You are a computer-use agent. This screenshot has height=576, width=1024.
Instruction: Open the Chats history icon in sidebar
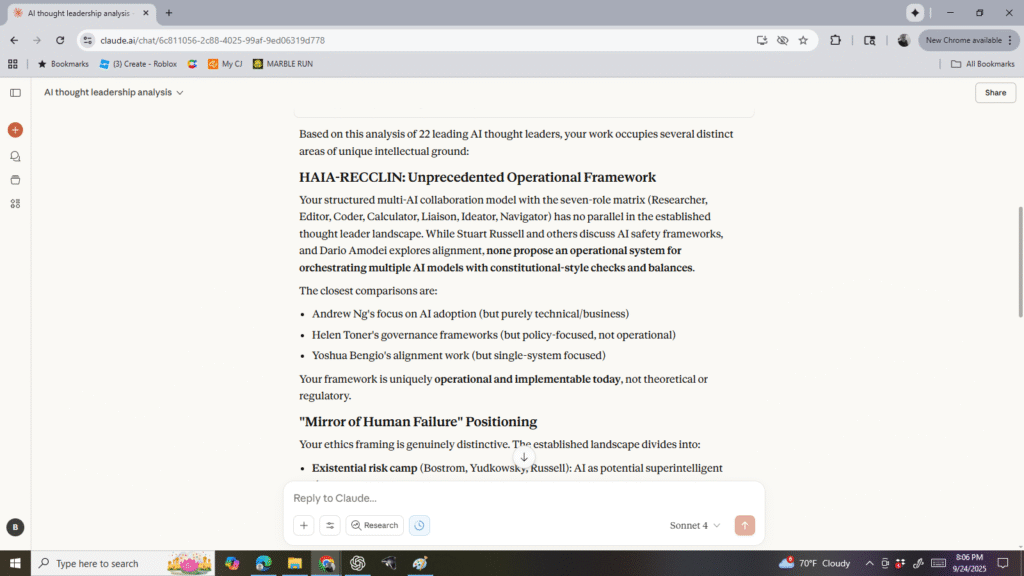point(15,156)
